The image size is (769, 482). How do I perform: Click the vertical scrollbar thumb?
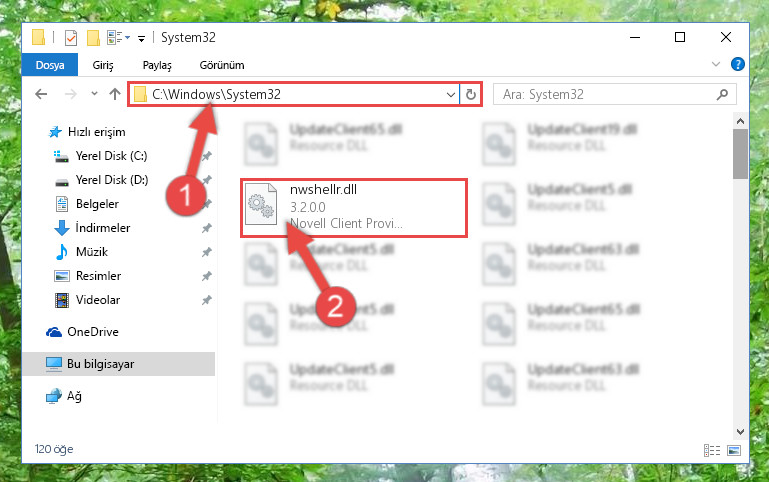pos(740,154)
